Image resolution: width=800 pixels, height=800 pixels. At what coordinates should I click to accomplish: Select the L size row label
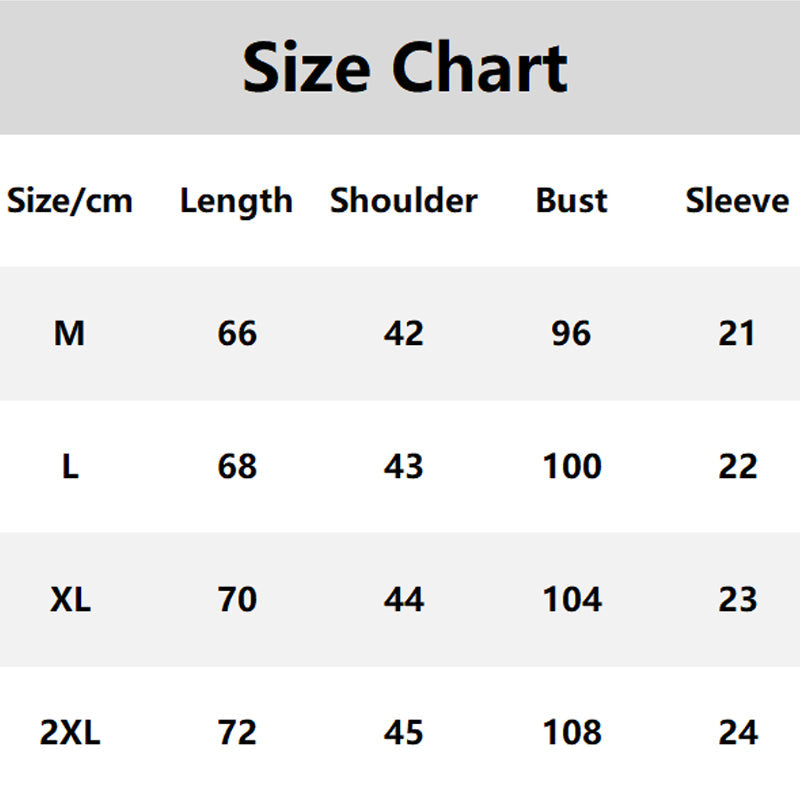coord(70,466)
